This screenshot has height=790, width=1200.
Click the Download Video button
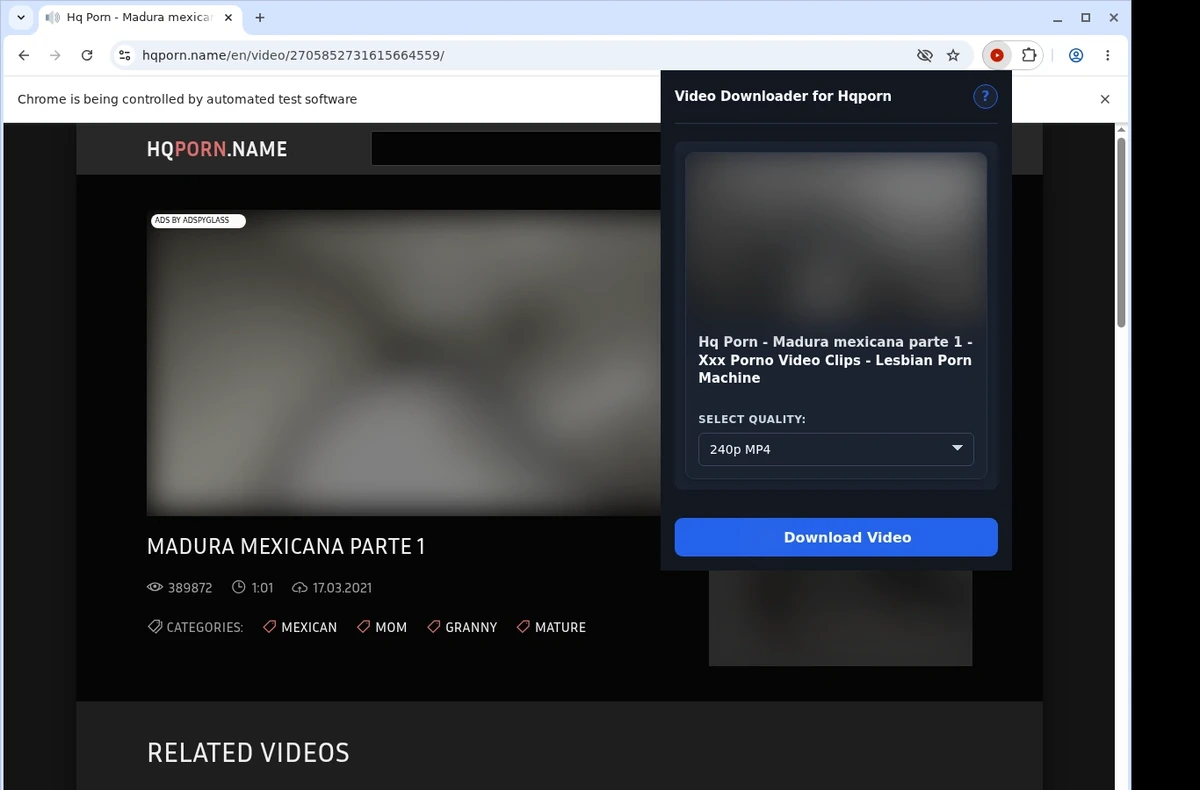click(836, 537)
